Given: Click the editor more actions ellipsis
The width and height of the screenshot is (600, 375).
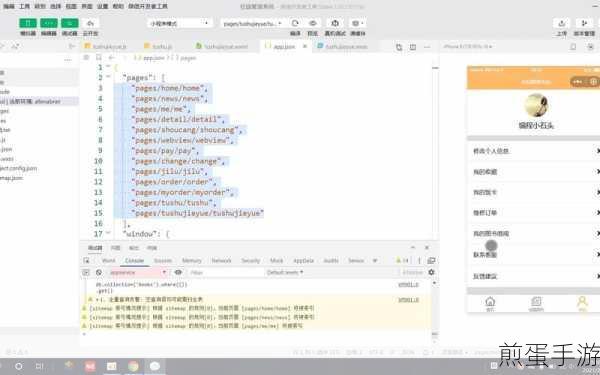Looking at the screenshot, I should [427, 47].
